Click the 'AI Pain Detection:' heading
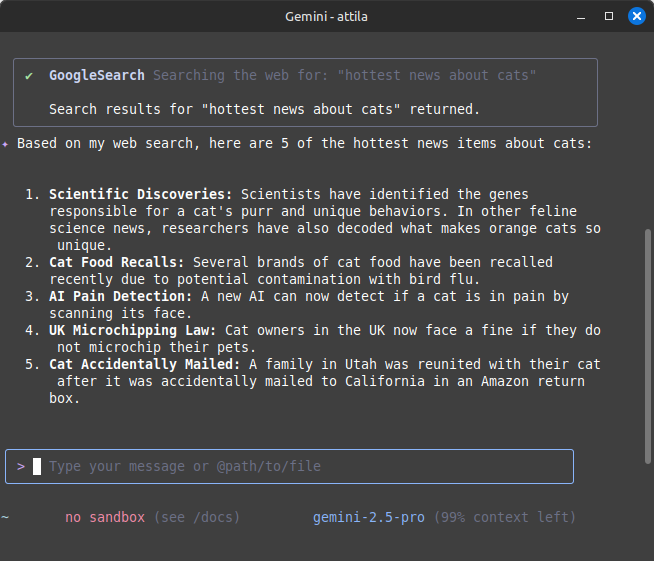Screen dimensions: 654x561 121,297
